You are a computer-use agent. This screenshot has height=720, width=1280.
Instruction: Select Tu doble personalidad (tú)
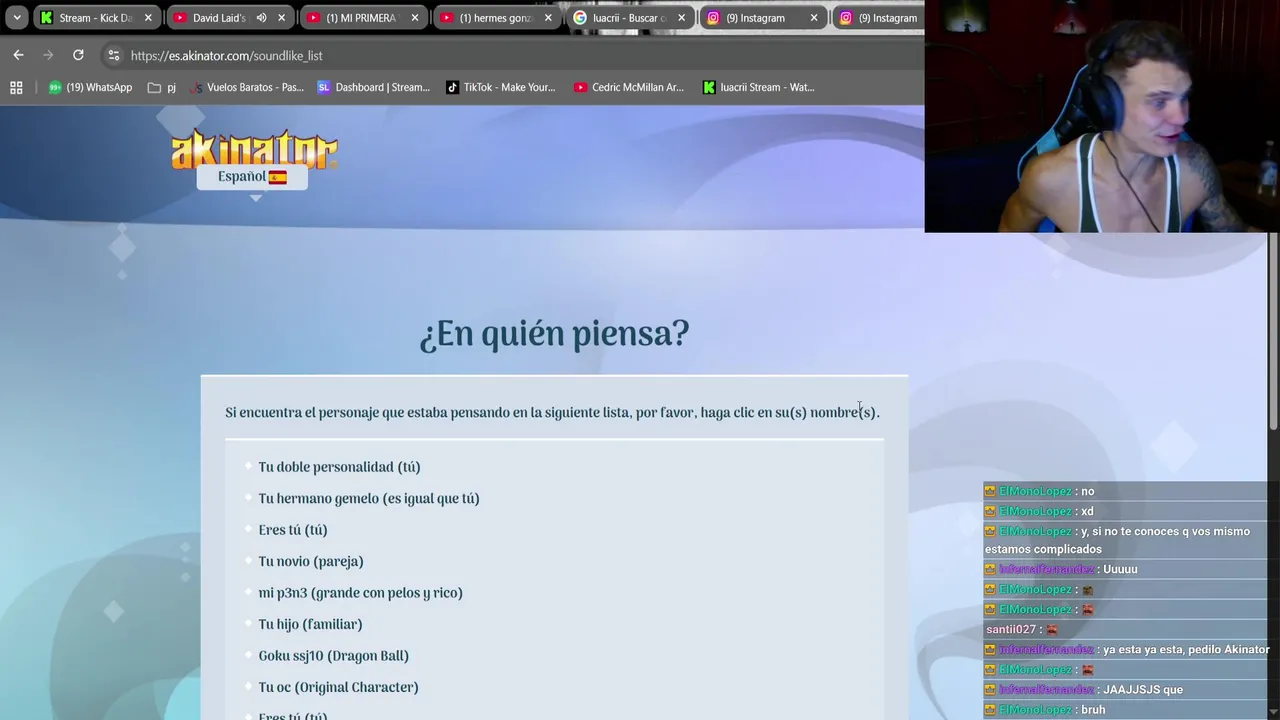click(x=339, y=467)
